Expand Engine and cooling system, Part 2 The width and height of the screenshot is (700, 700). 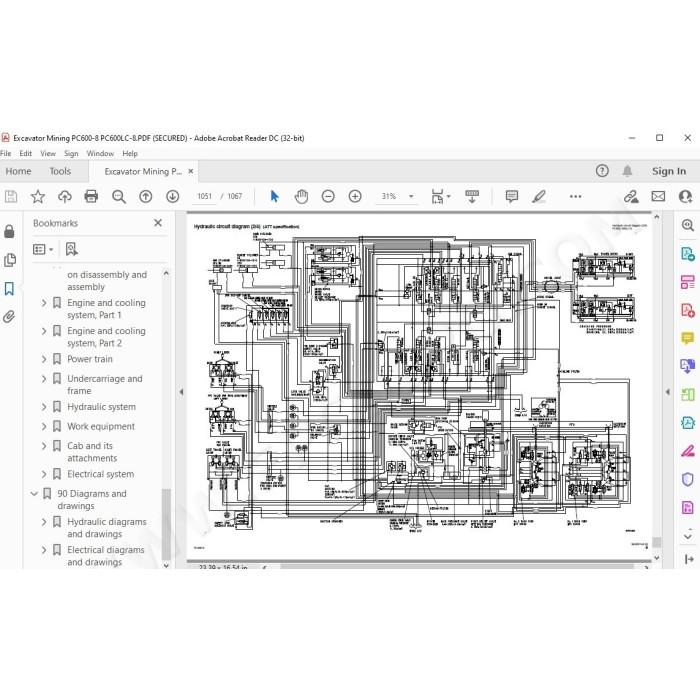[44, 331]
